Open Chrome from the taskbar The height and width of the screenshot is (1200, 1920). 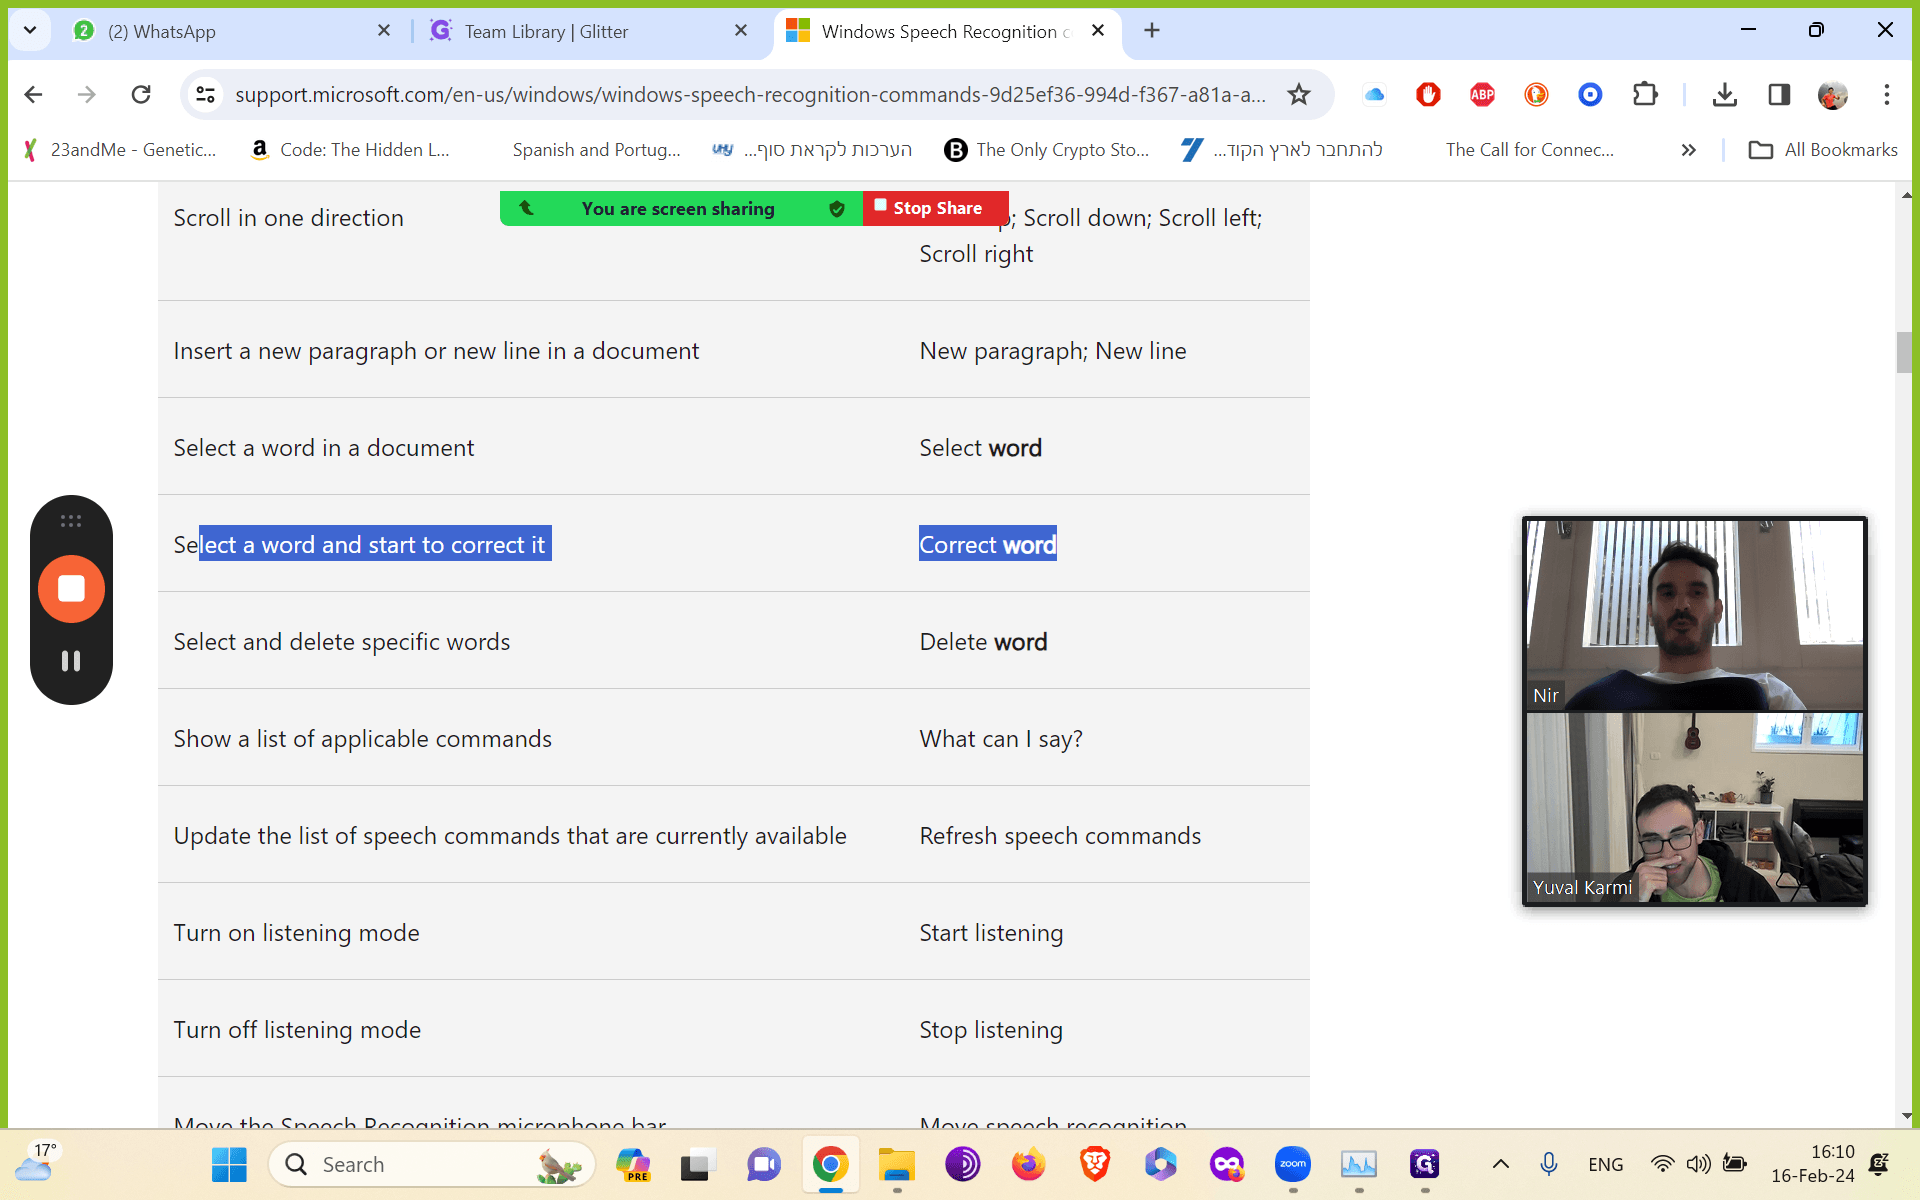click(830, 1164)
